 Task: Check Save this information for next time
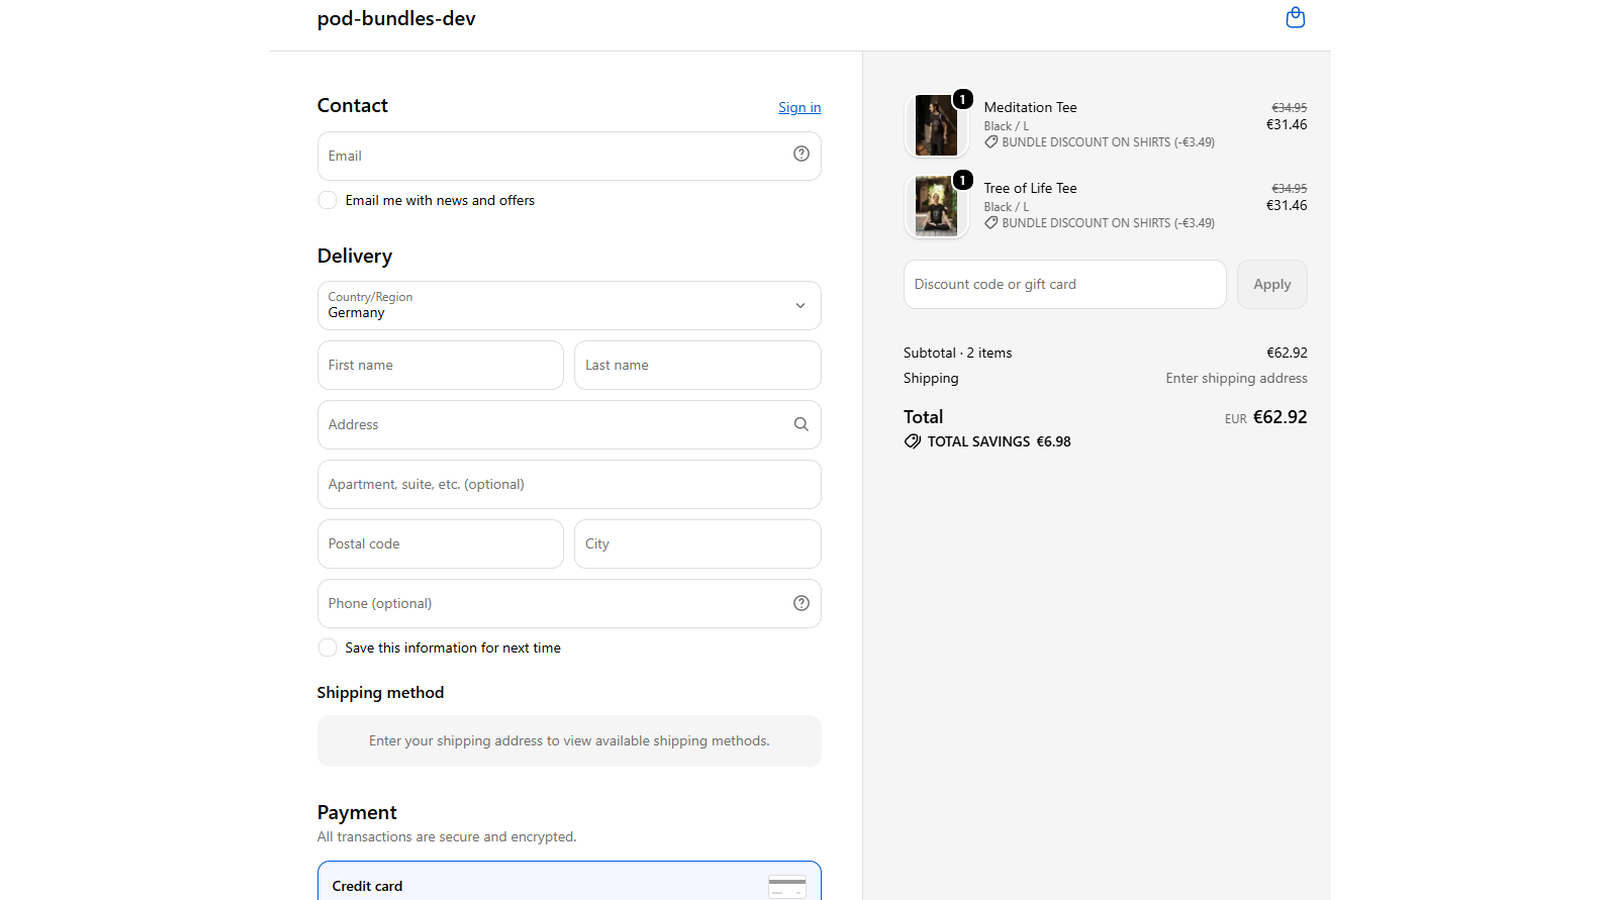tap(327, 648)
